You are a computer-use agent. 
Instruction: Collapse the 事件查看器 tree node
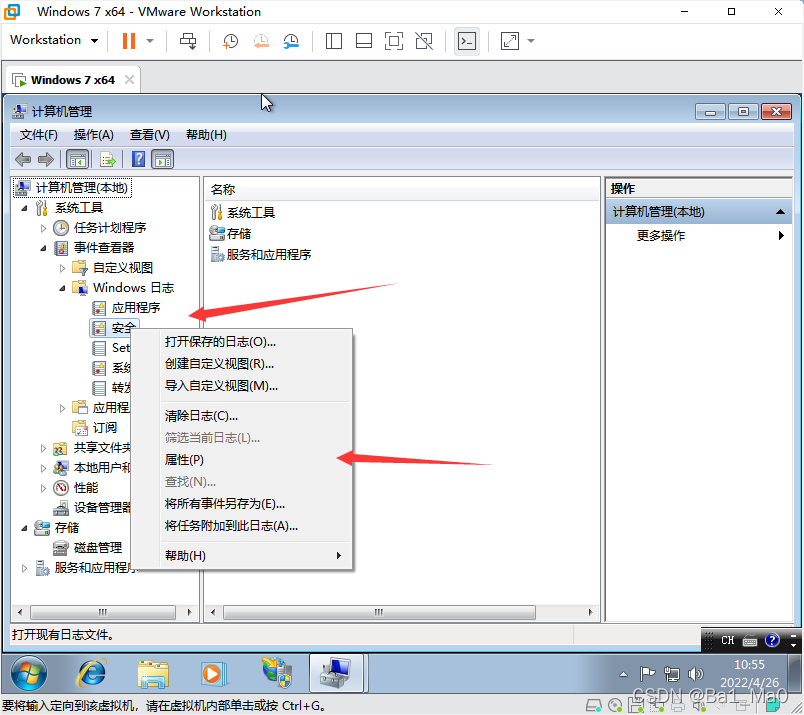coord(44,248)
